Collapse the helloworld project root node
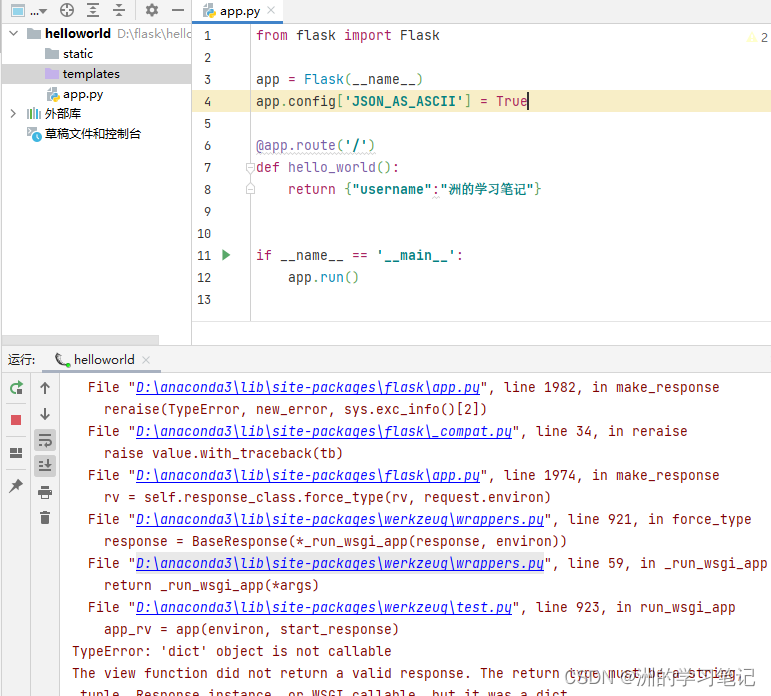The height and width of the screenshot is (696, 771). tap(14, 33)
